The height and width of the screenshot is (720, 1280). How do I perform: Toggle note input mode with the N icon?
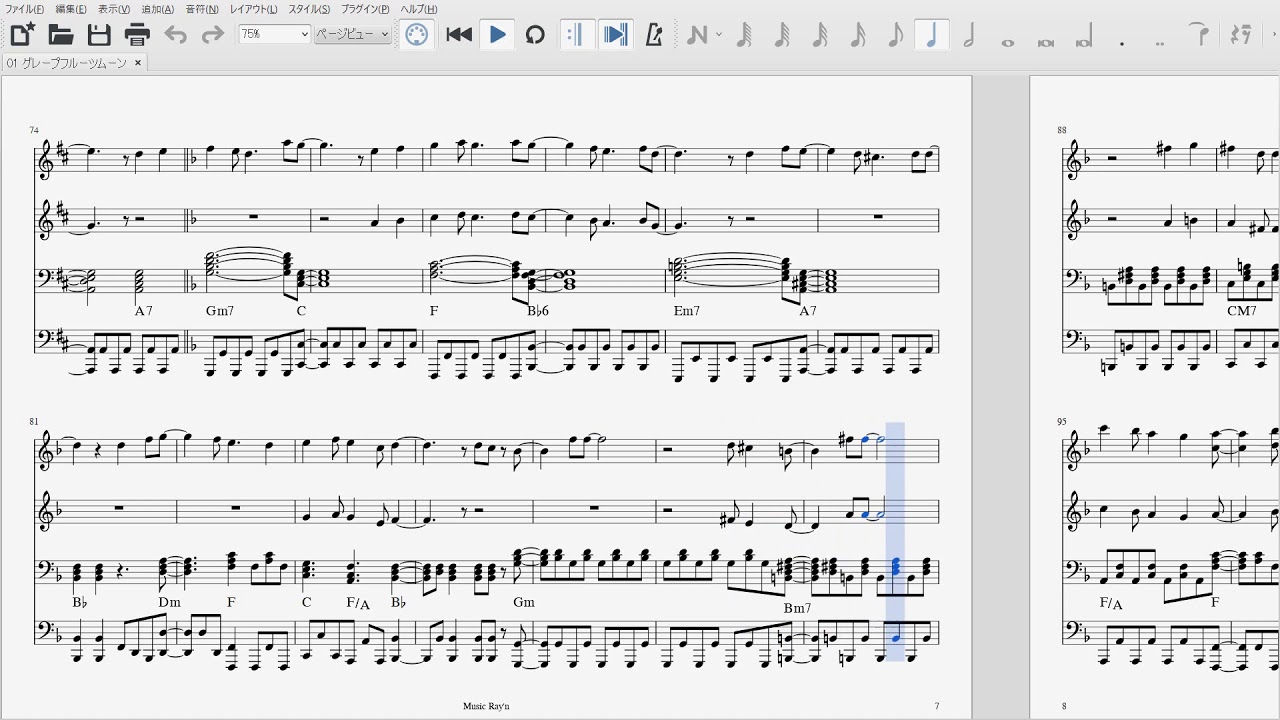[x=697, y=35]
